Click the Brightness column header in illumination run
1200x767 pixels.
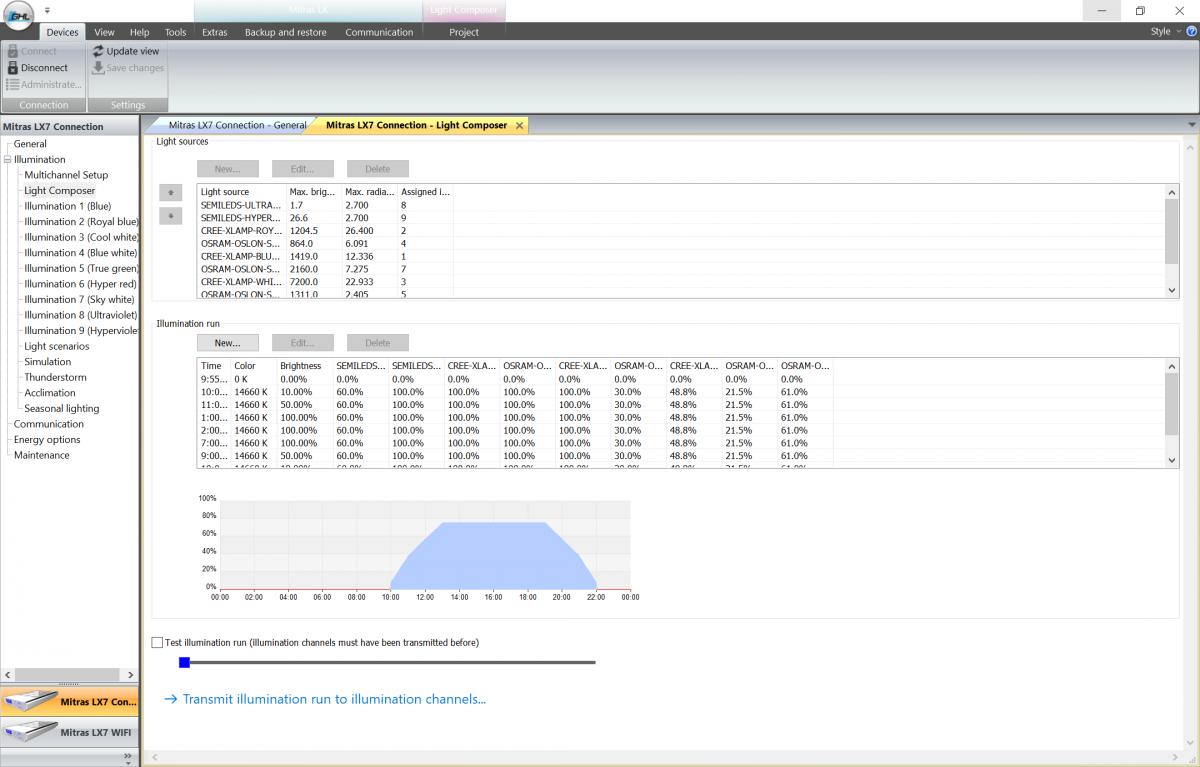pyautogui.click(x=303, y=366)
